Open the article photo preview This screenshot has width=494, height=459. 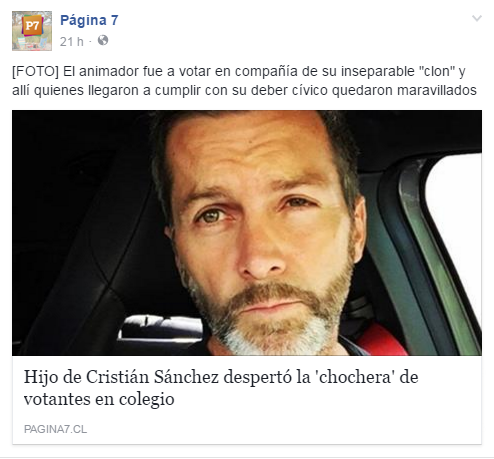[x=247, y=233]
